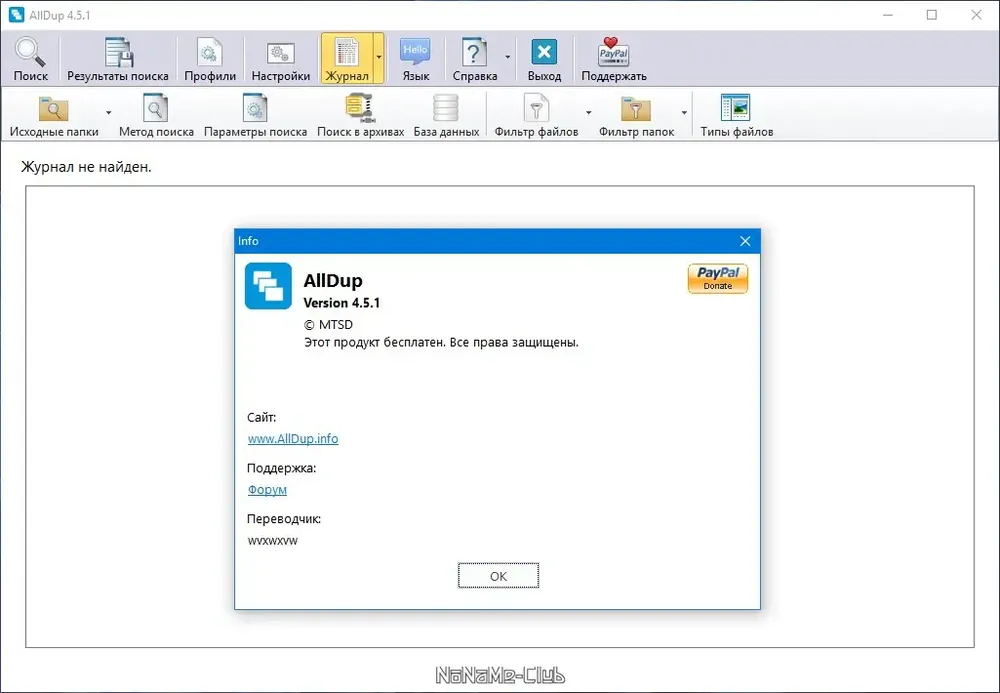1000x693 pixels.
Task: Expand the Журнал dropdown arrow
Action: tap(379, 58)
